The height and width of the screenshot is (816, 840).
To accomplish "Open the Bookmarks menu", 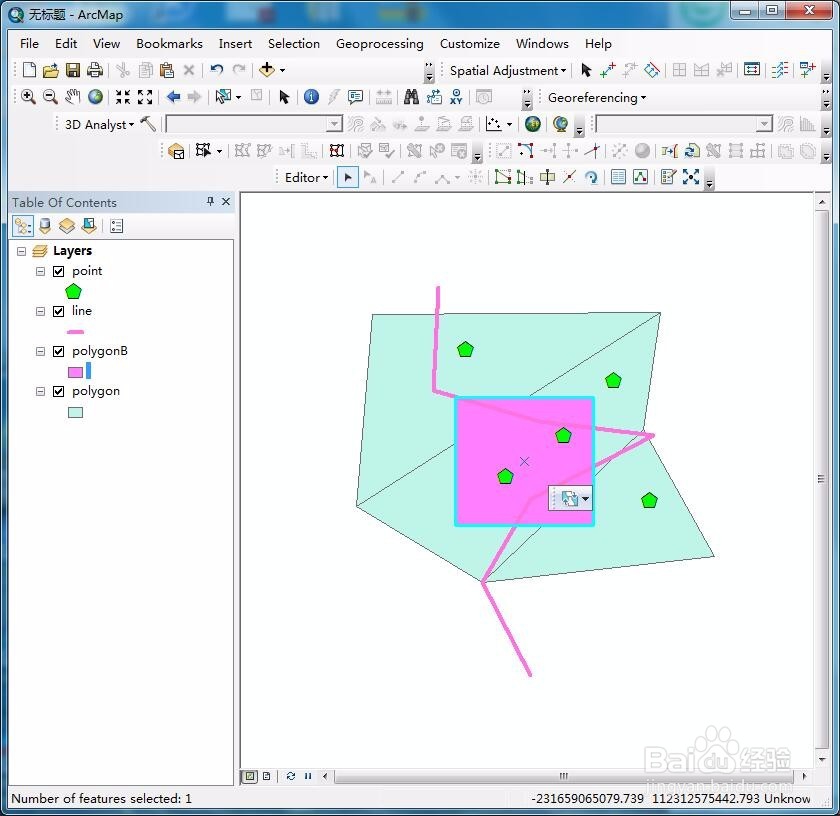I will 169,43.
